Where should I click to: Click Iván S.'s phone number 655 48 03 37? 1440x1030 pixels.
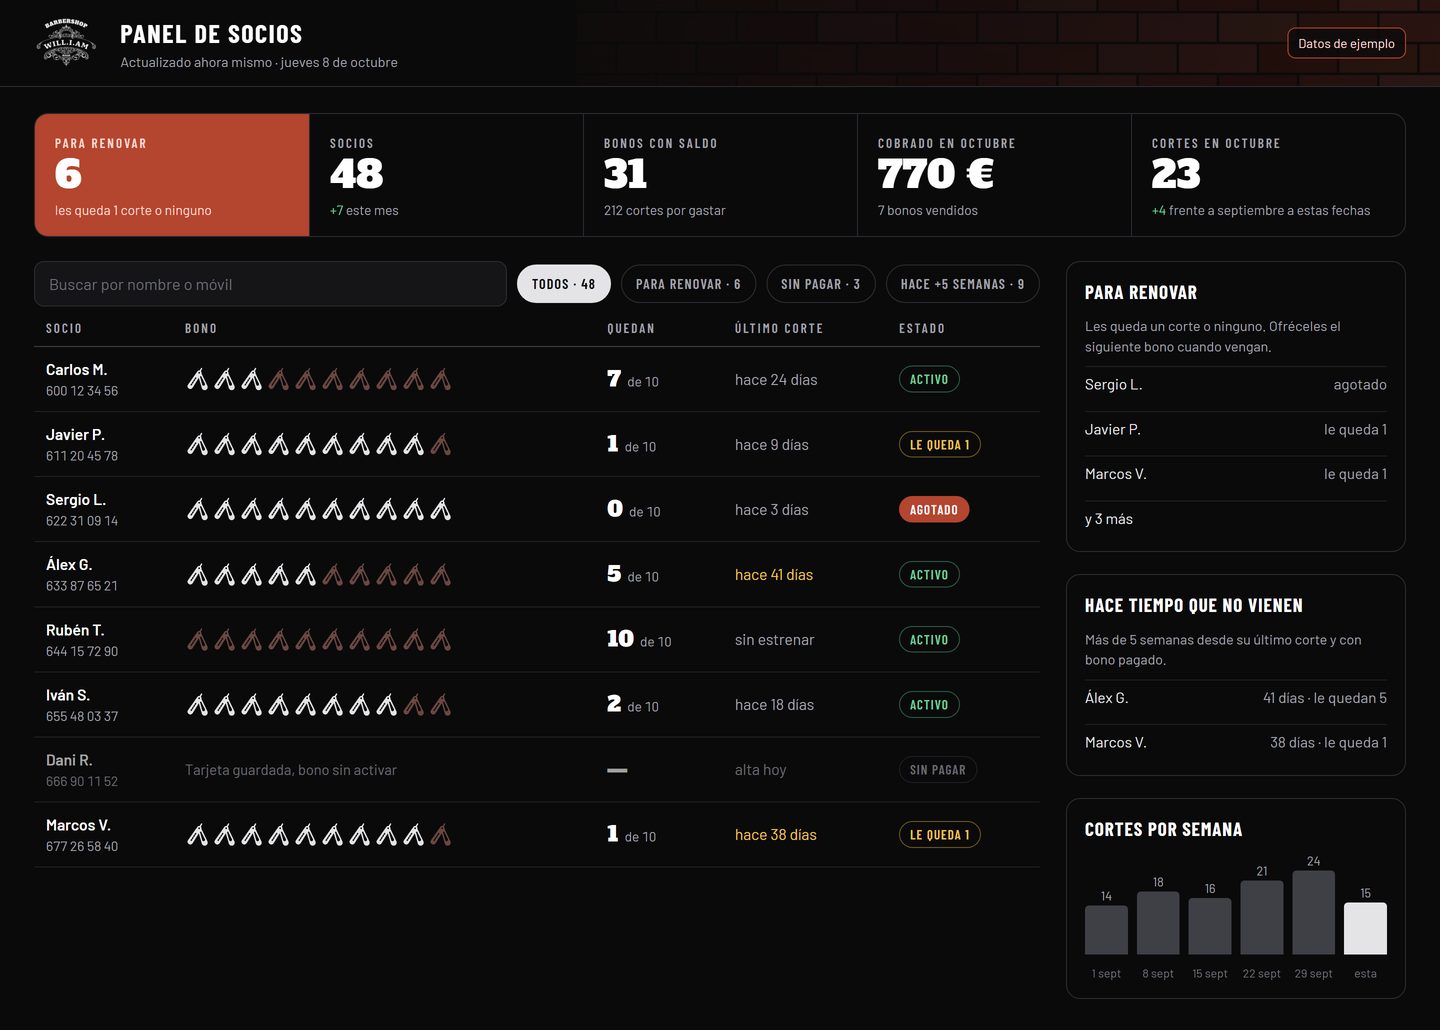(82, 716)
